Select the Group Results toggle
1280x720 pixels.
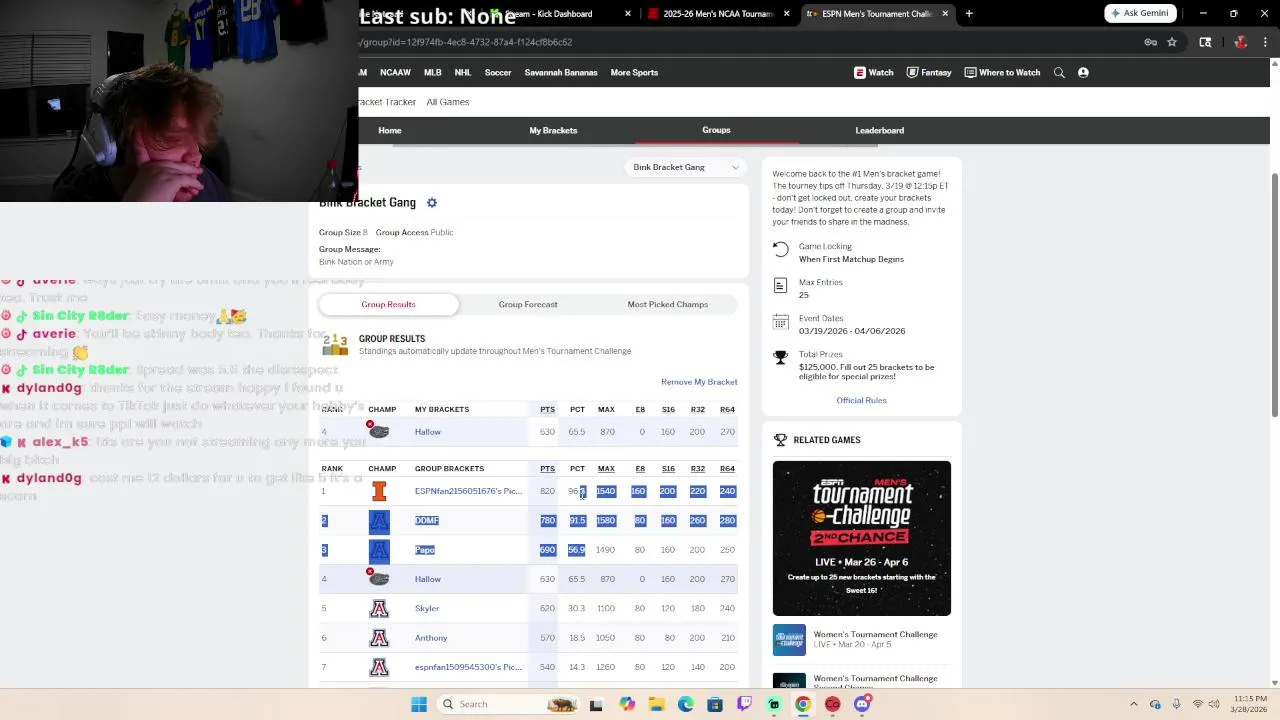point(388,305)
